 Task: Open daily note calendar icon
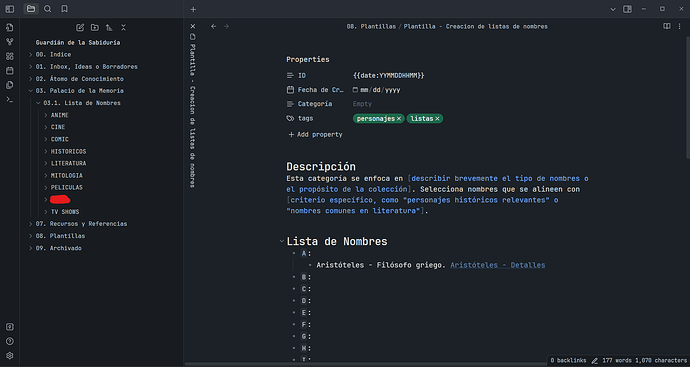pyautogui.click(x=10, y=70)
